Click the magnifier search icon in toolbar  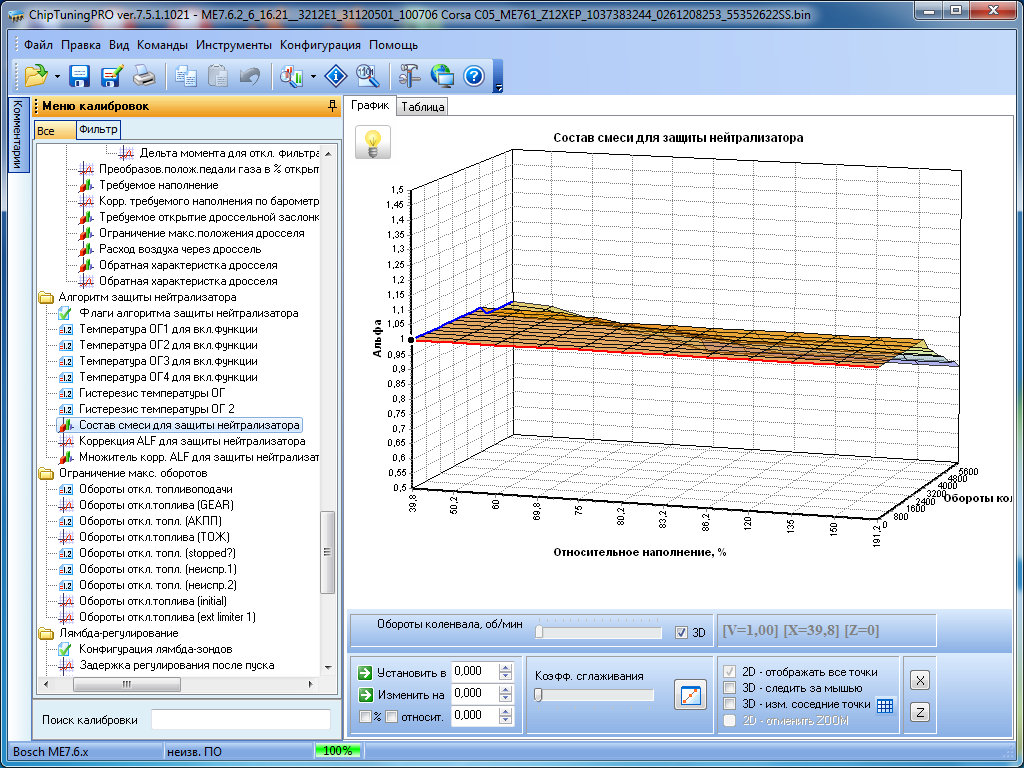(x=367, y=76)
